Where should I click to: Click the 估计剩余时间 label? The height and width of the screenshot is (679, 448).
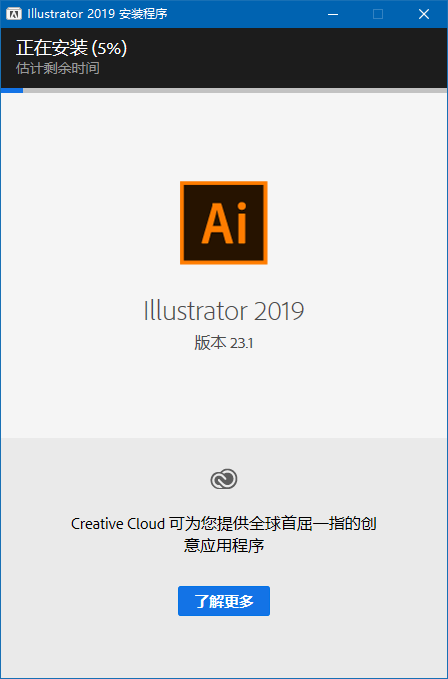pos(58,68)
